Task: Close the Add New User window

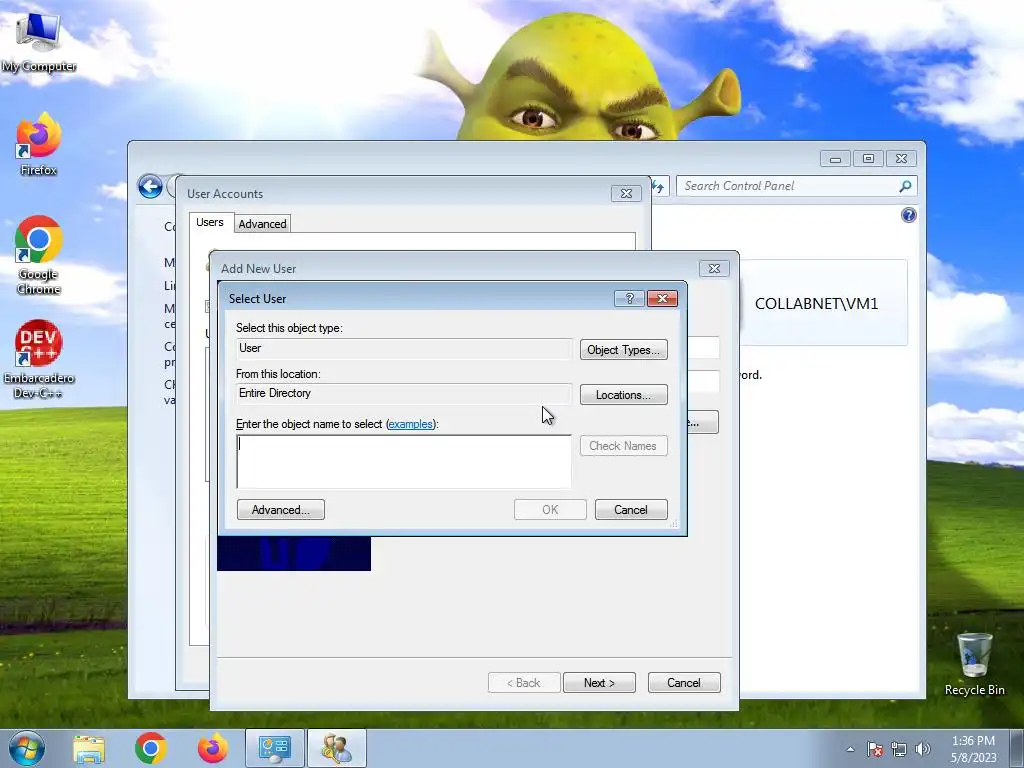Action: 714,268
